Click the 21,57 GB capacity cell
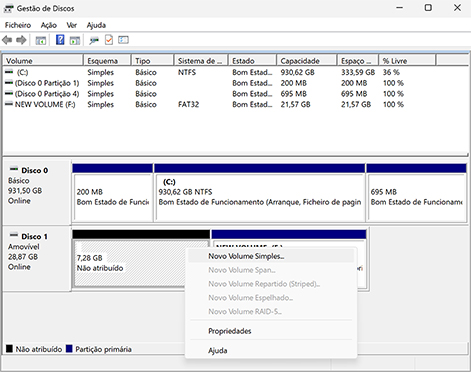 (x=295, y=104)
